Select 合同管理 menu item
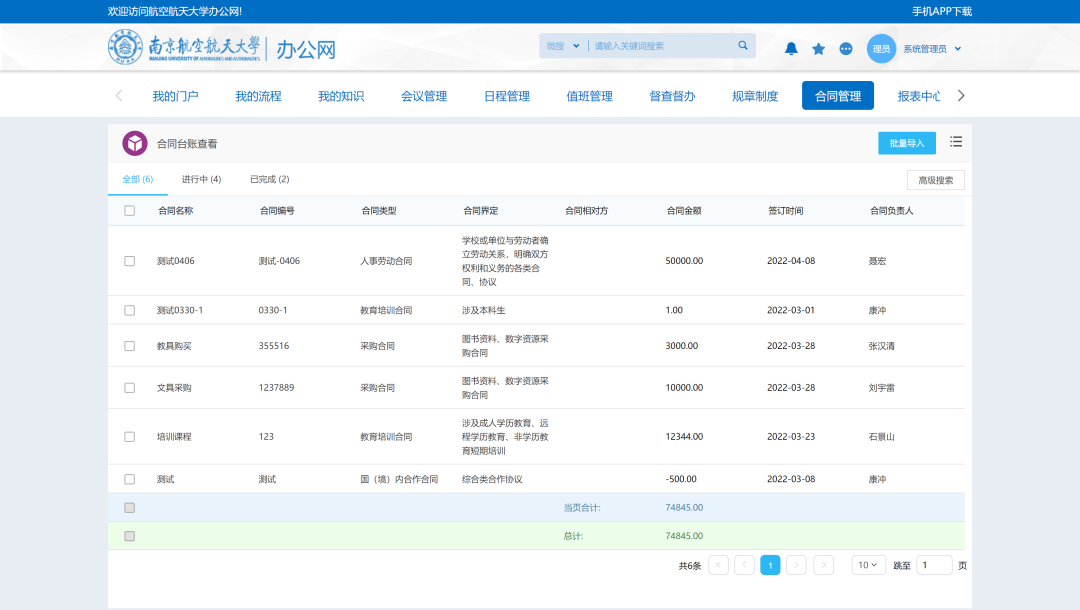This screenshot has height=610, width=1080. pos(838,96)
